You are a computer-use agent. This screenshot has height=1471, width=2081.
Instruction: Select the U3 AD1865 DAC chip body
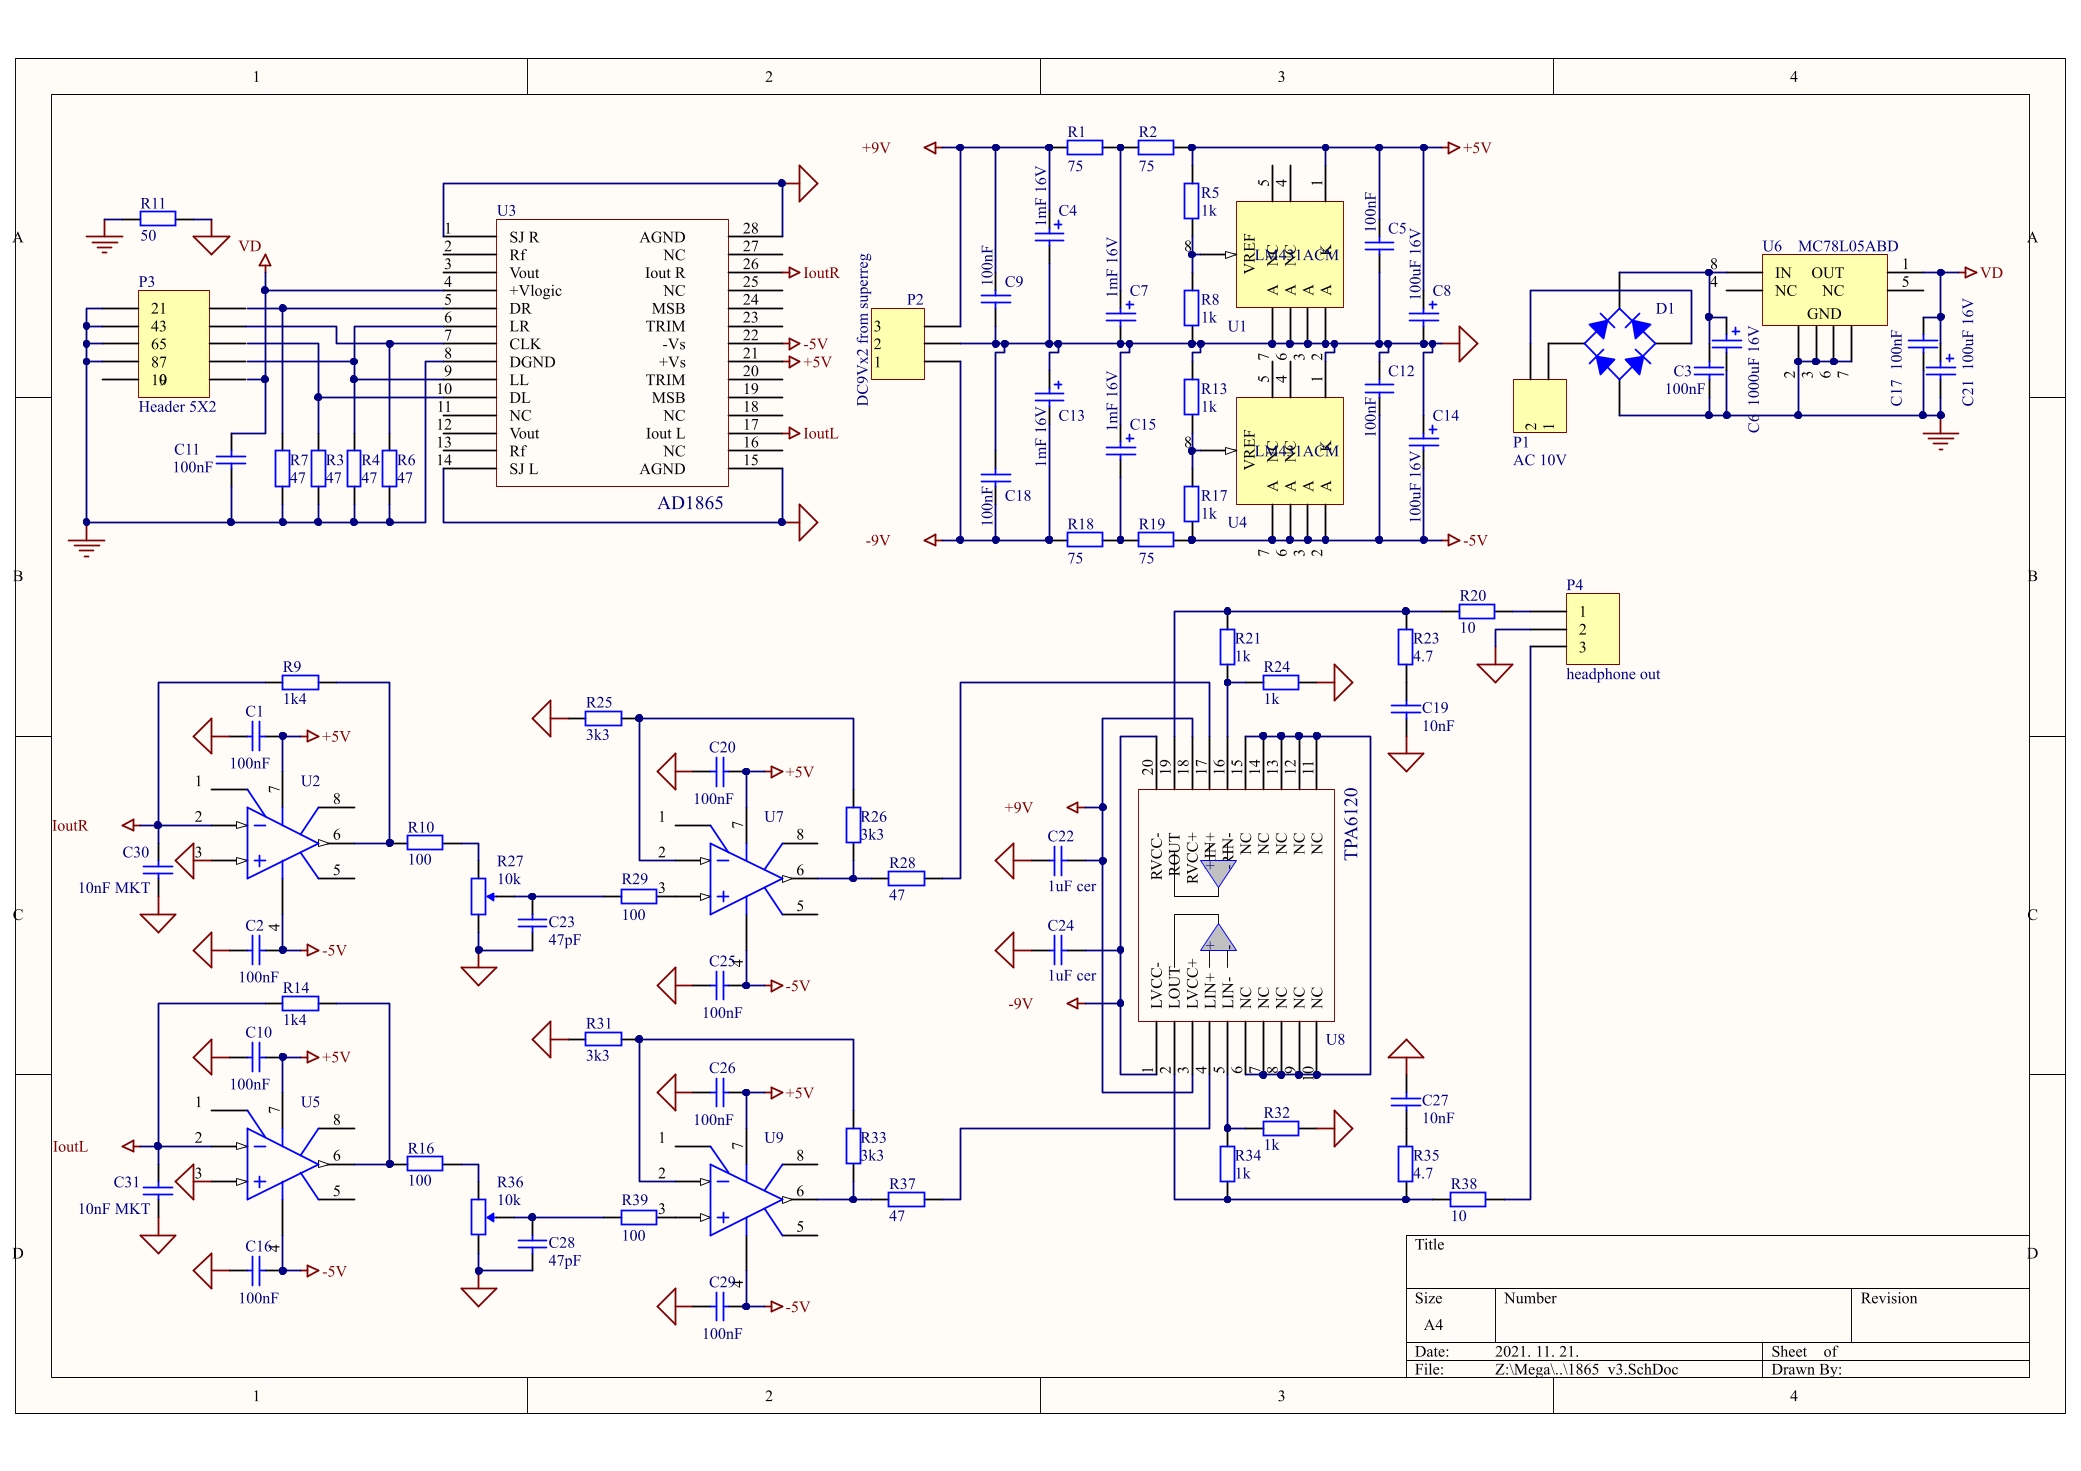pos(612,353)
